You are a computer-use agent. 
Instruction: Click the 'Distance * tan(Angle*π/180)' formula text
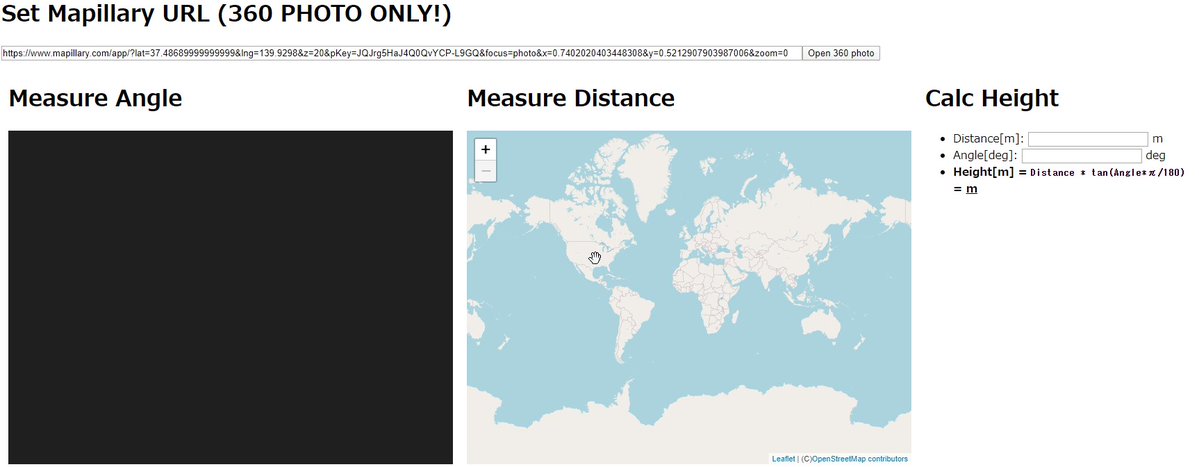(x=1107, y=173)
